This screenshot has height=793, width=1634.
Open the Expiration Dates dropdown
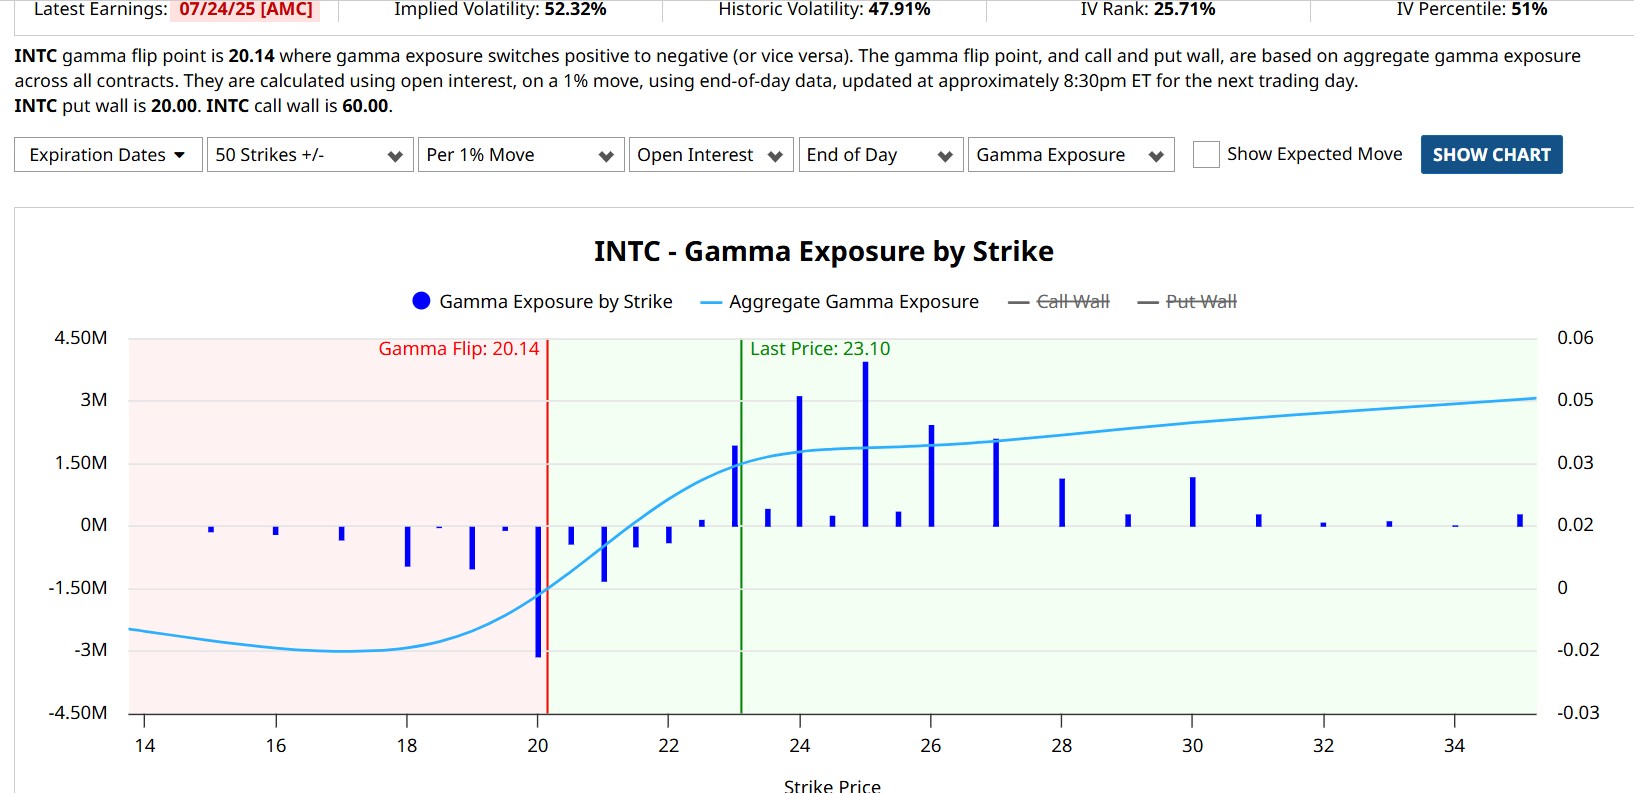(108, 155)
